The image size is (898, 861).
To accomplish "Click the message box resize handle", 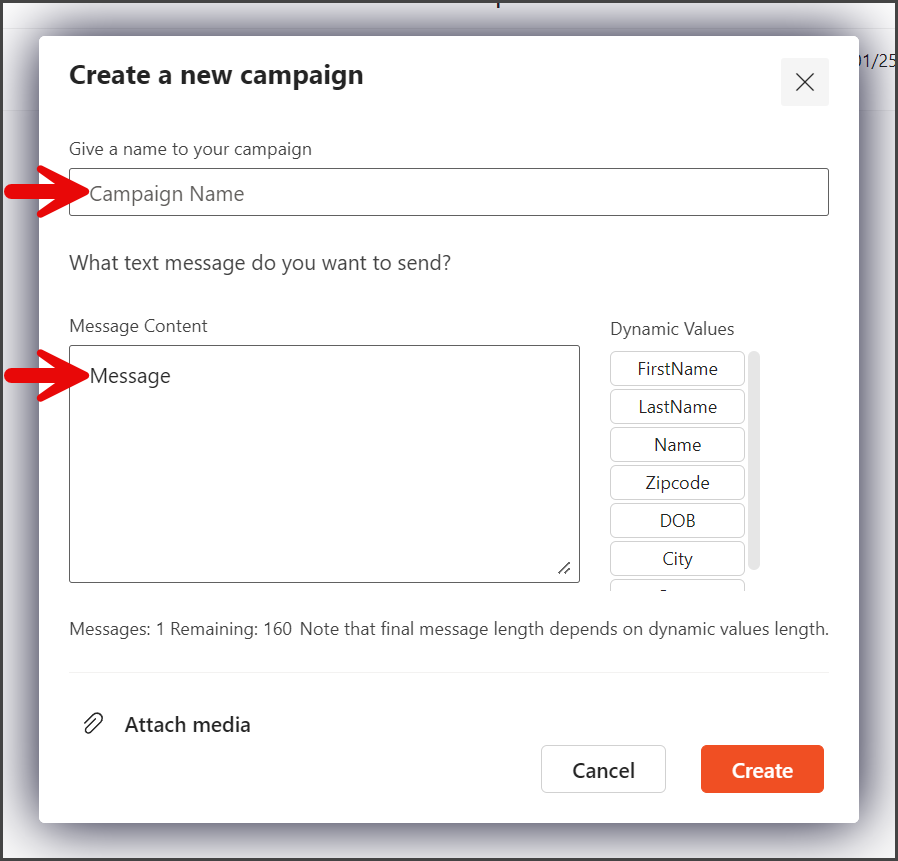I will (564, 568).
